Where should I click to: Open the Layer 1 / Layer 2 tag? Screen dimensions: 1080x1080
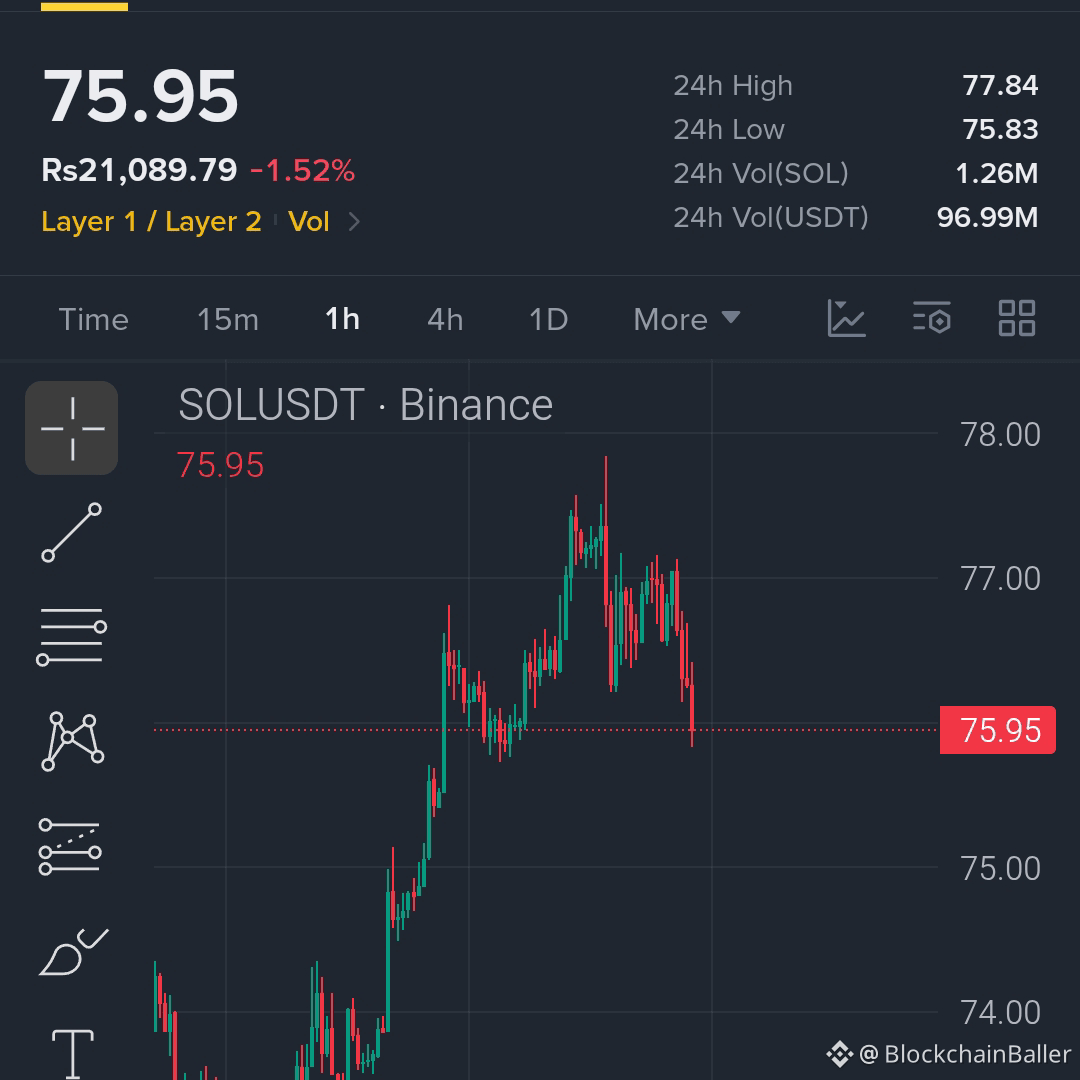pos(152,222)
